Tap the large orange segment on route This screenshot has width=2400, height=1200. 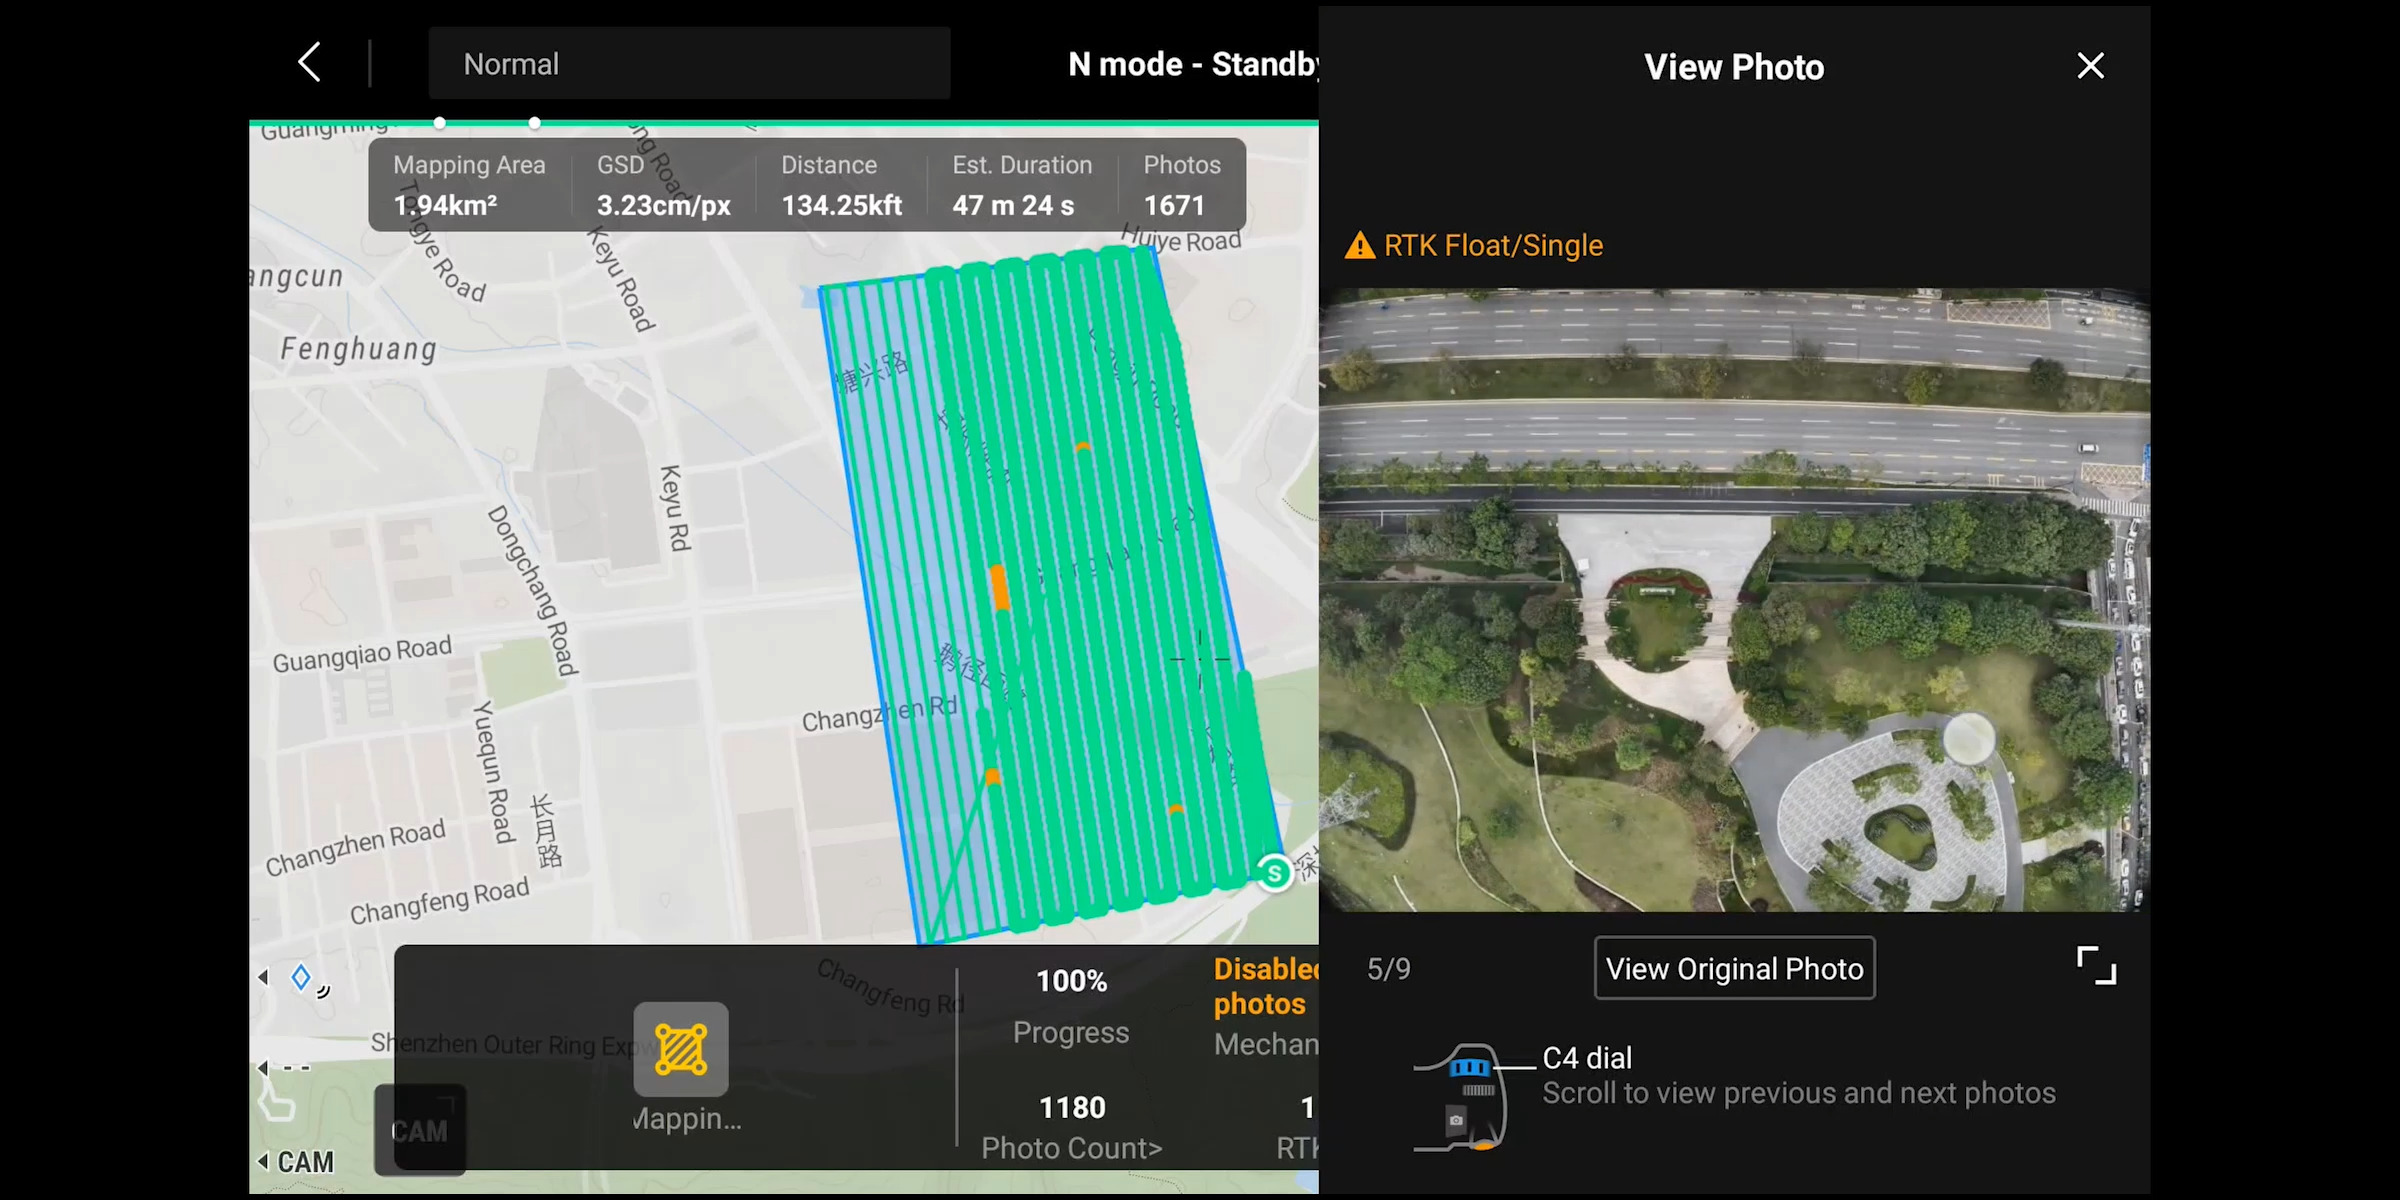click(x=999, y=587)
